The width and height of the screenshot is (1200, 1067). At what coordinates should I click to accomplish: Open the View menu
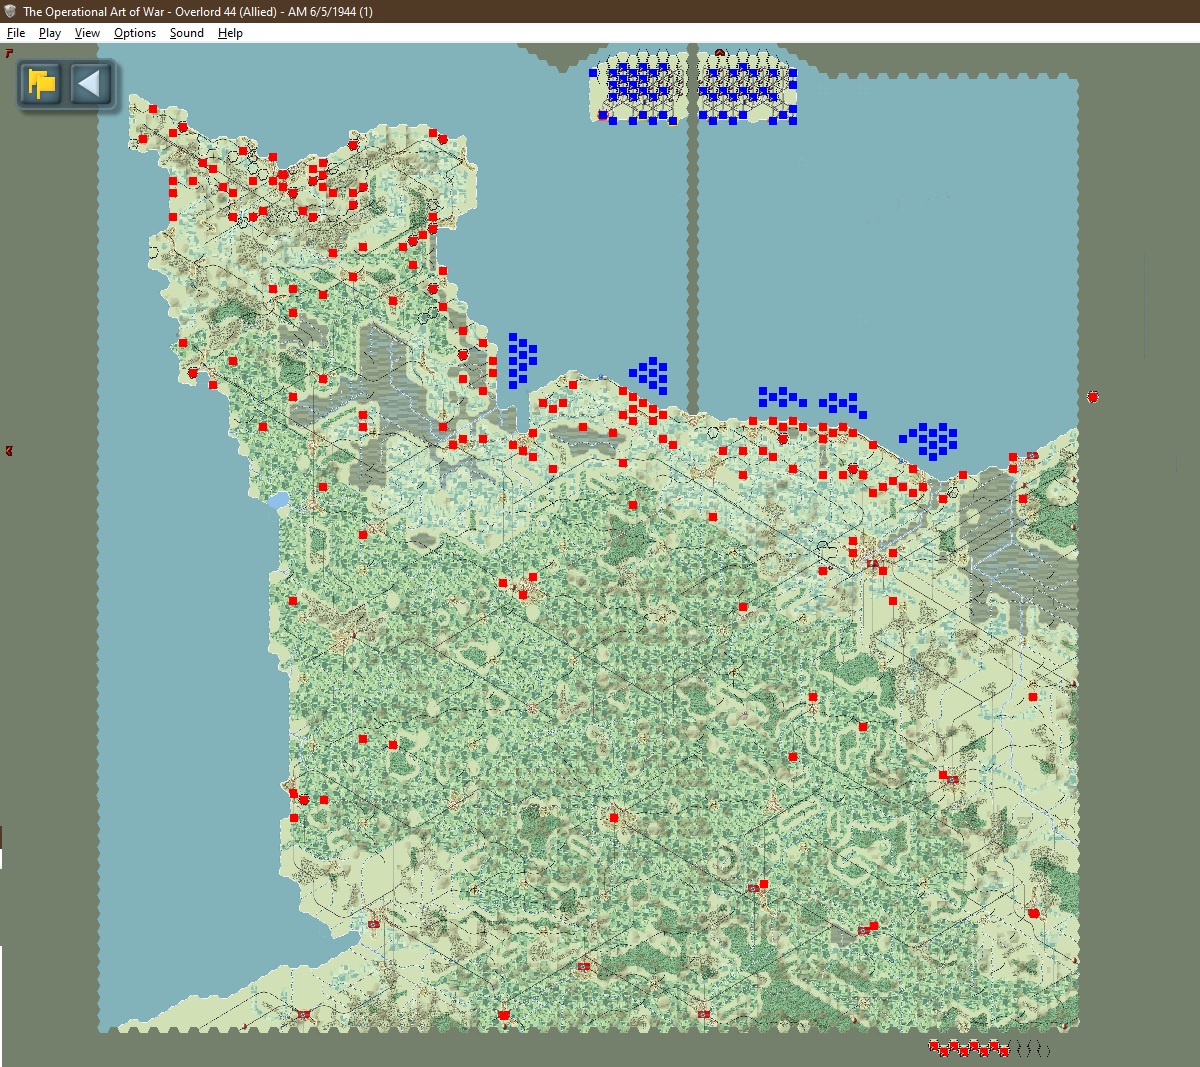(88, 33)
